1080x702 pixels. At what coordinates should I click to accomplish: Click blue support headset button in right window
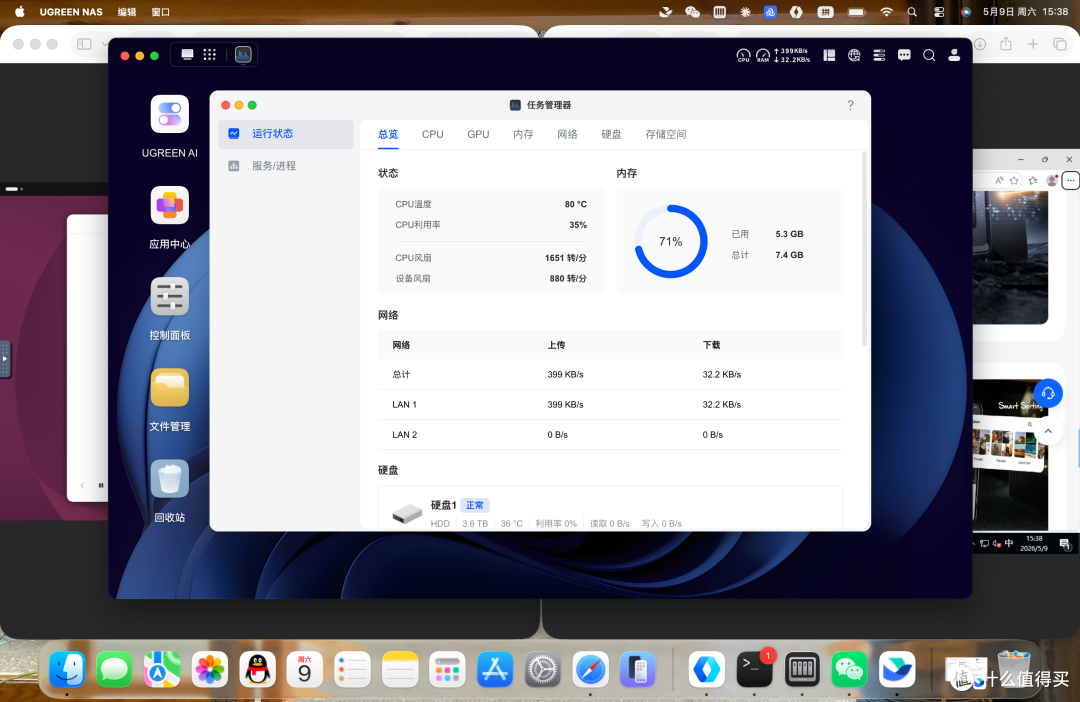tap(1048, 393)
